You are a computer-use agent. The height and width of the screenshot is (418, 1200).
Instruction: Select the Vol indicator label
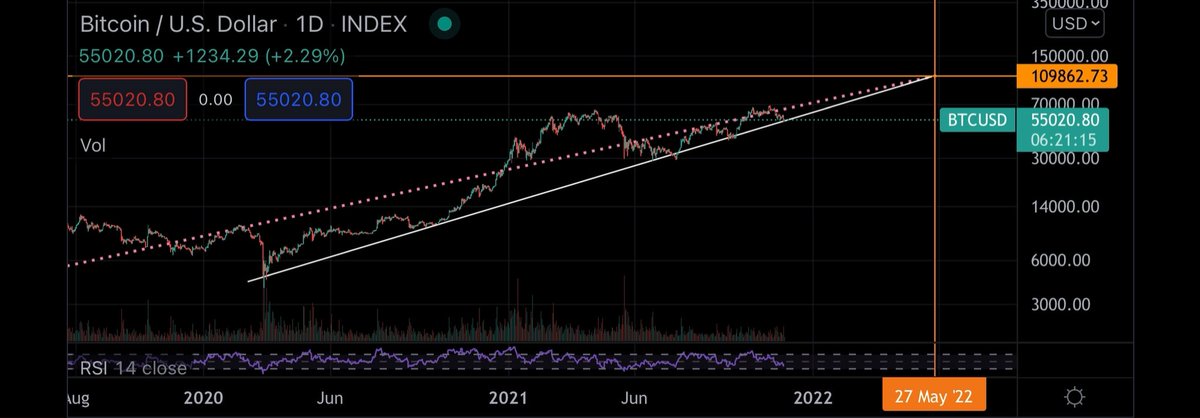click(93, 145)
